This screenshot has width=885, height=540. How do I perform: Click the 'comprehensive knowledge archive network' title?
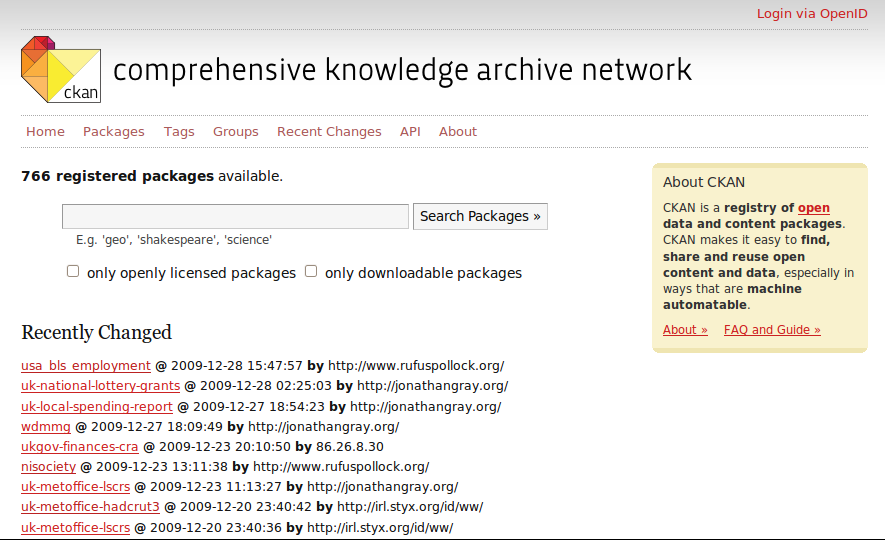(402, 71)
